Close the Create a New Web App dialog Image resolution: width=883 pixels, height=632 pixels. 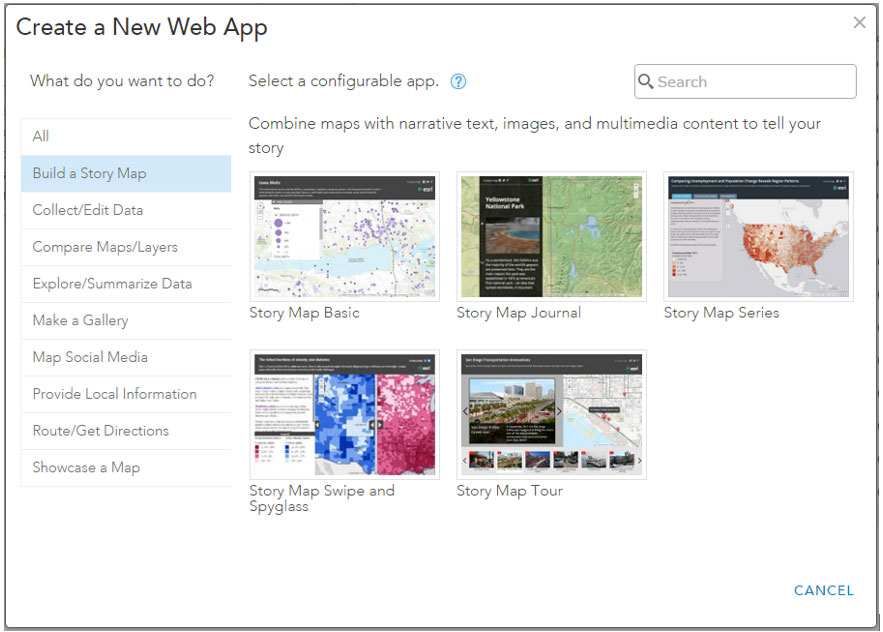click(859, 23)
